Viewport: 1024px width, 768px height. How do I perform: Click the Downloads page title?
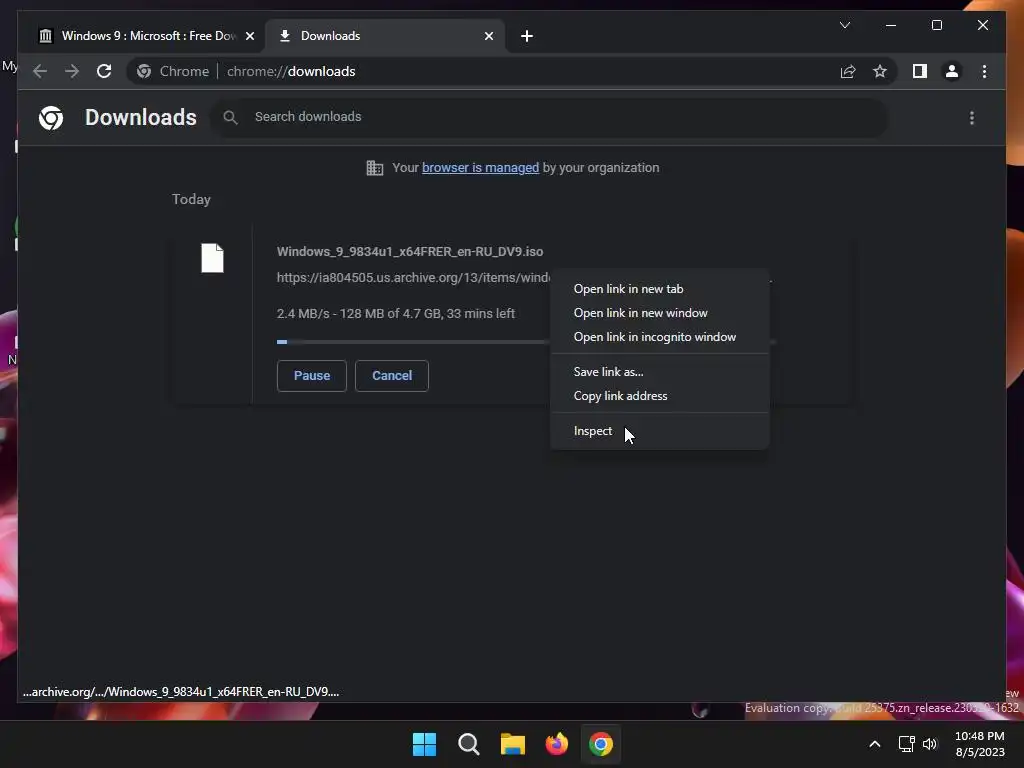tap(140, 118)
